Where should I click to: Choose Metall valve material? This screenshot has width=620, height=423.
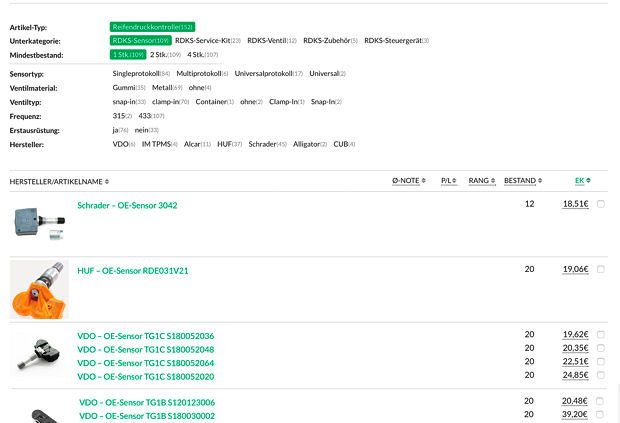167,87
